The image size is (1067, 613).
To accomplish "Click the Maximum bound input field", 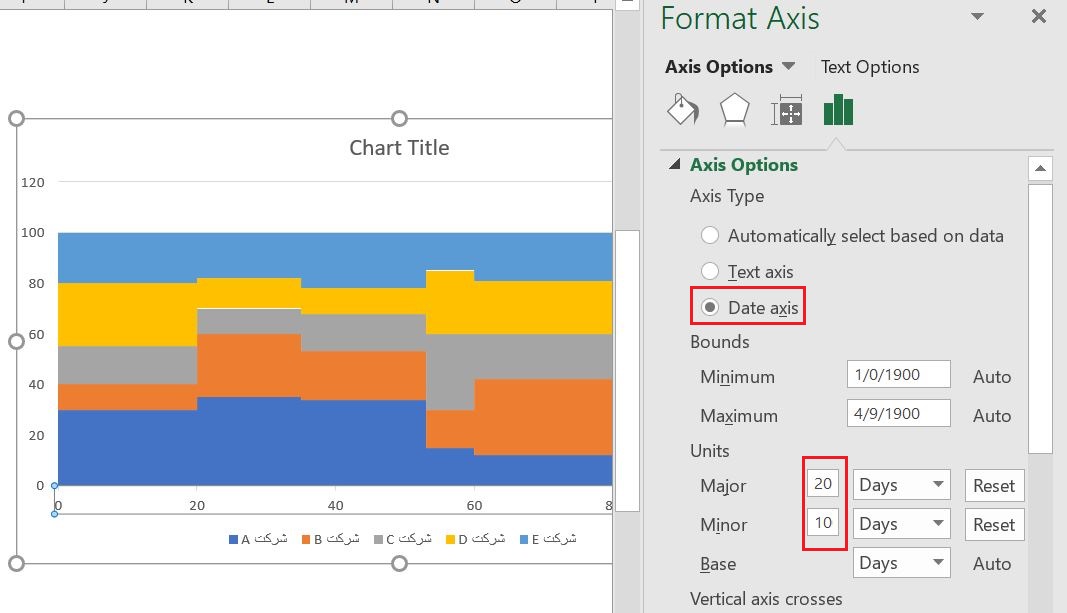I will pos(898,413).
